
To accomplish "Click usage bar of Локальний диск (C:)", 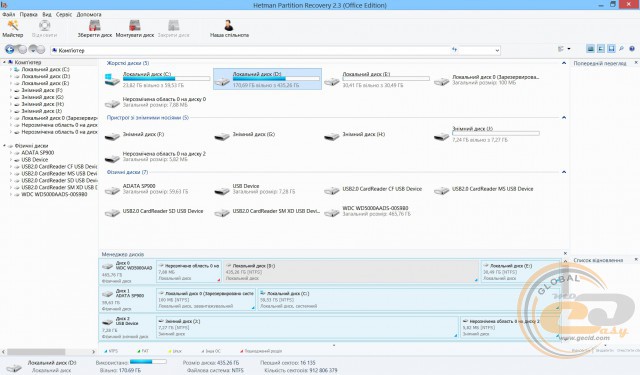I will (x=166, y=78).
